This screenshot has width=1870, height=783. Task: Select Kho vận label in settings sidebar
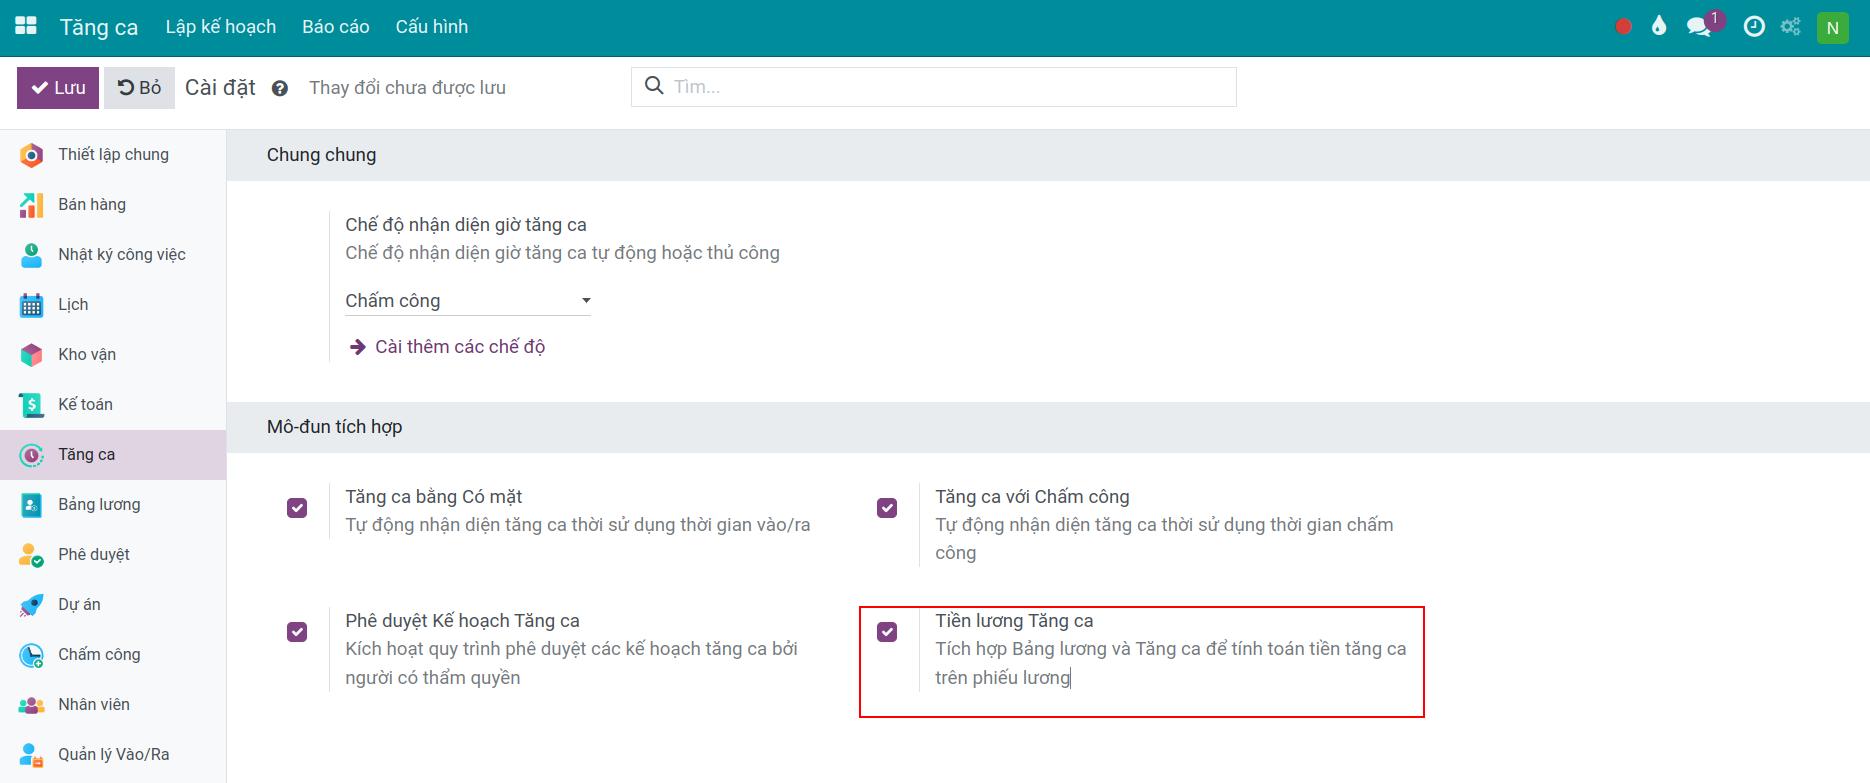[x=87, y=355]
